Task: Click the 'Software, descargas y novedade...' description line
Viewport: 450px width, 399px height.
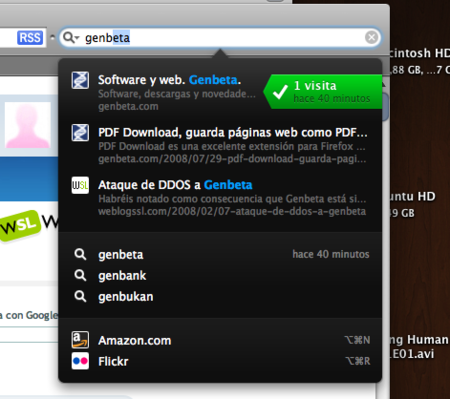Action: 177,94
